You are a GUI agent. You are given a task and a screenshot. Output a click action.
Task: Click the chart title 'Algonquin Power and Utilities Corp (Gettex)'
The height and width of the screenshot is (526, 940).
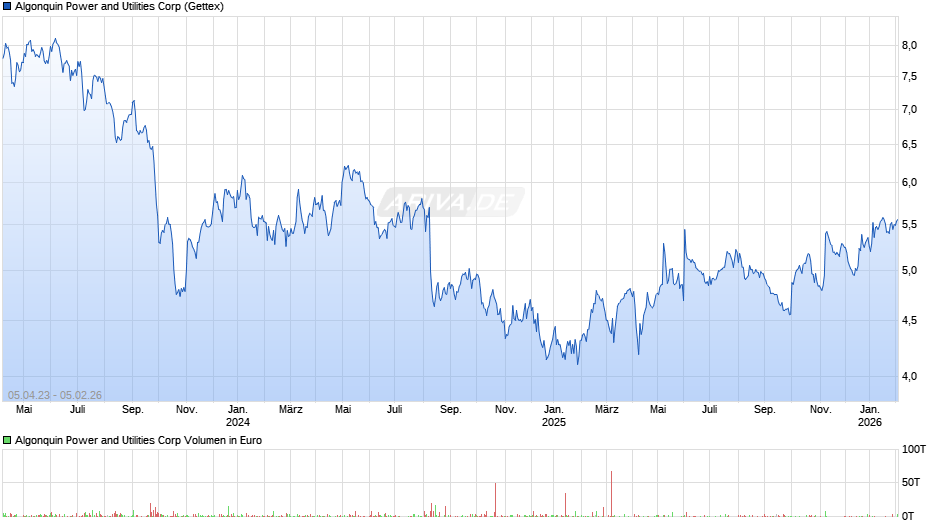(x=119, y=7)
